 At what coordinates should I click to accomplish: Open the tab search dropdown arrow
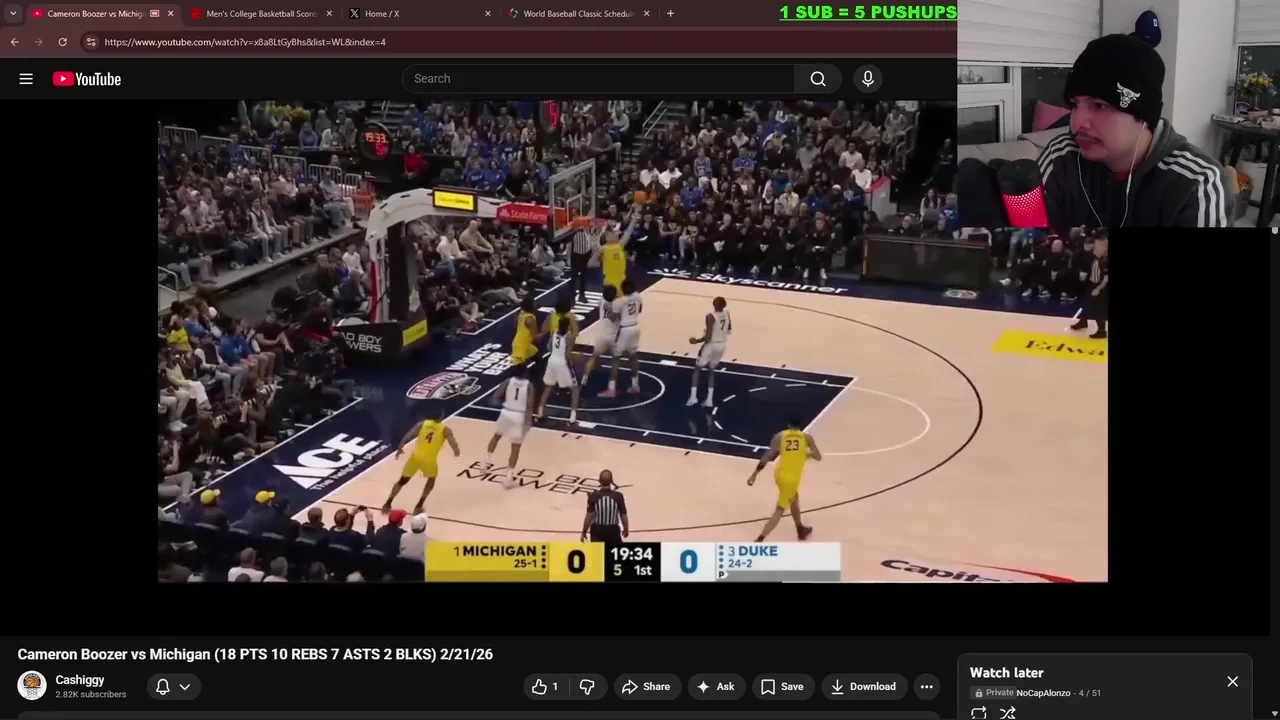[x=13, y=14]
